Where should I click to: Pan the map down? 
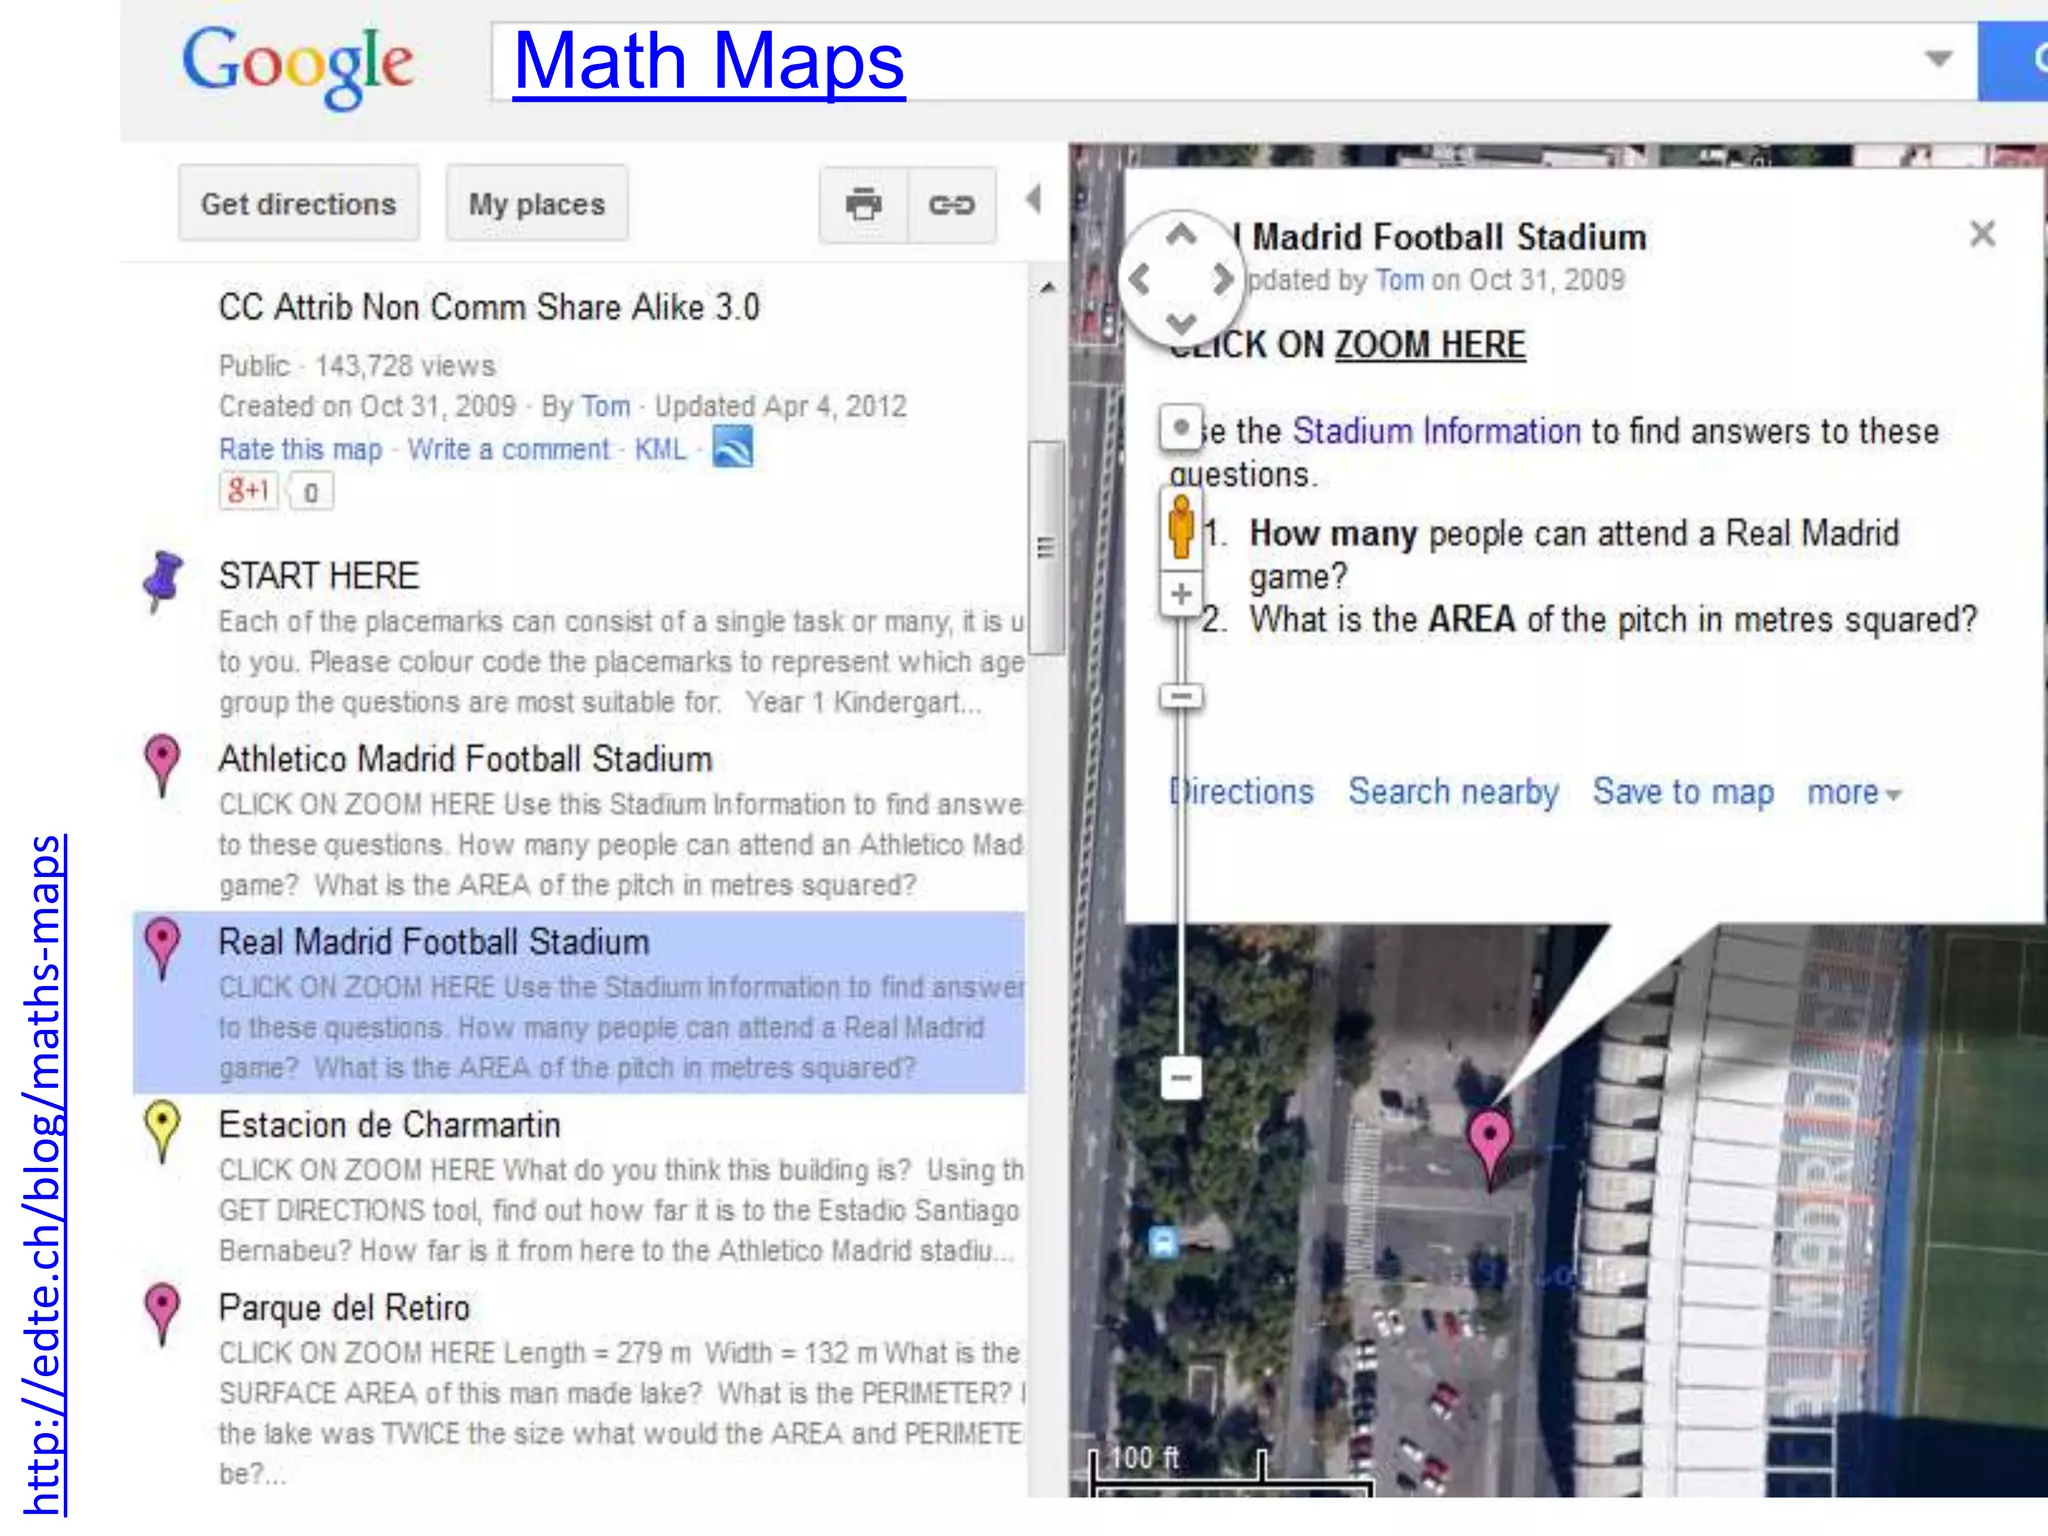tap(1181, 323)
